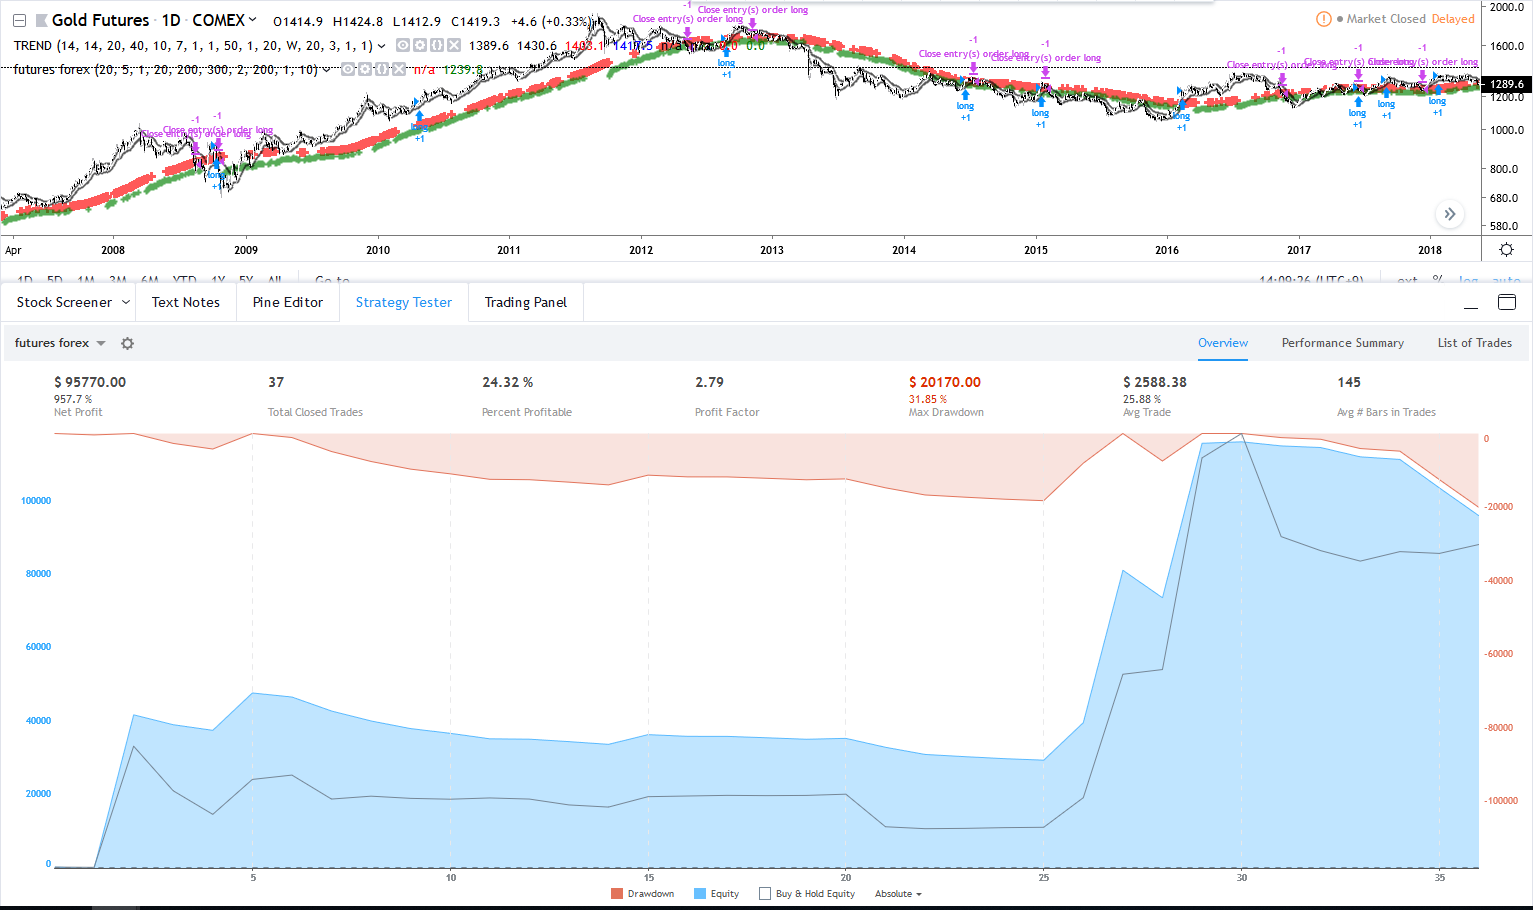
Task: Expand the Absolute display mode dropdown
Action: click(898, 894)
